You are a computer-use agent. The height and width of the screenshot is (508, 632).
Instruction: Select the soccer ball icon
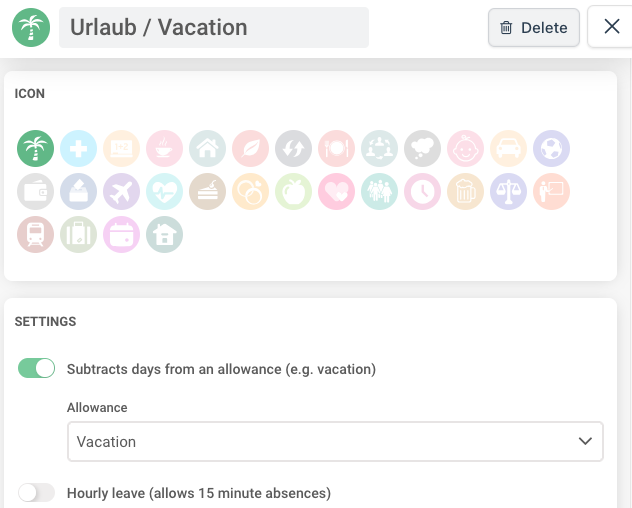click(551, 148)
